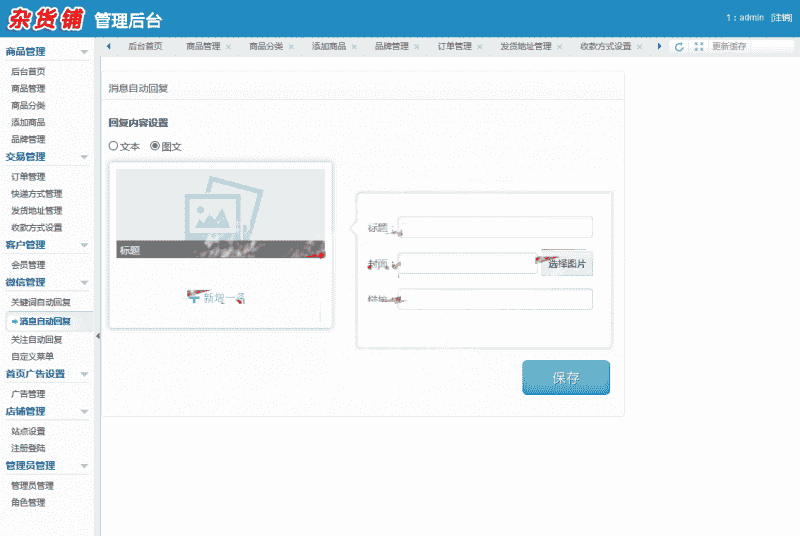Select the 文本 radio button

(114, 146)
